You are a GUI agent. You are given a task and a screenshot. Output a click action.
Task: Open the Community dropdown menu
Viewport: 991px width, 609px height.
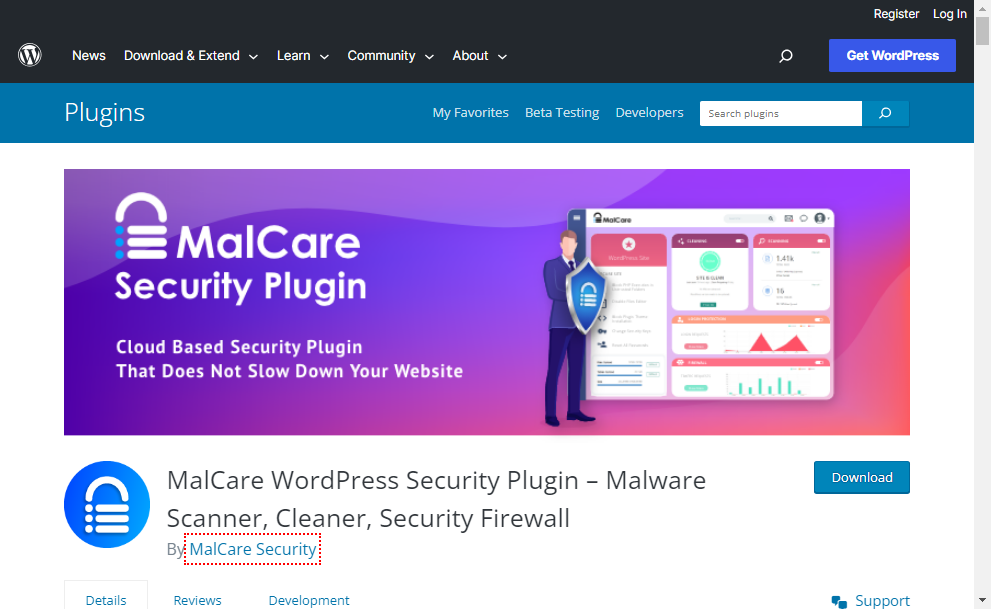[x=391, y=56]
